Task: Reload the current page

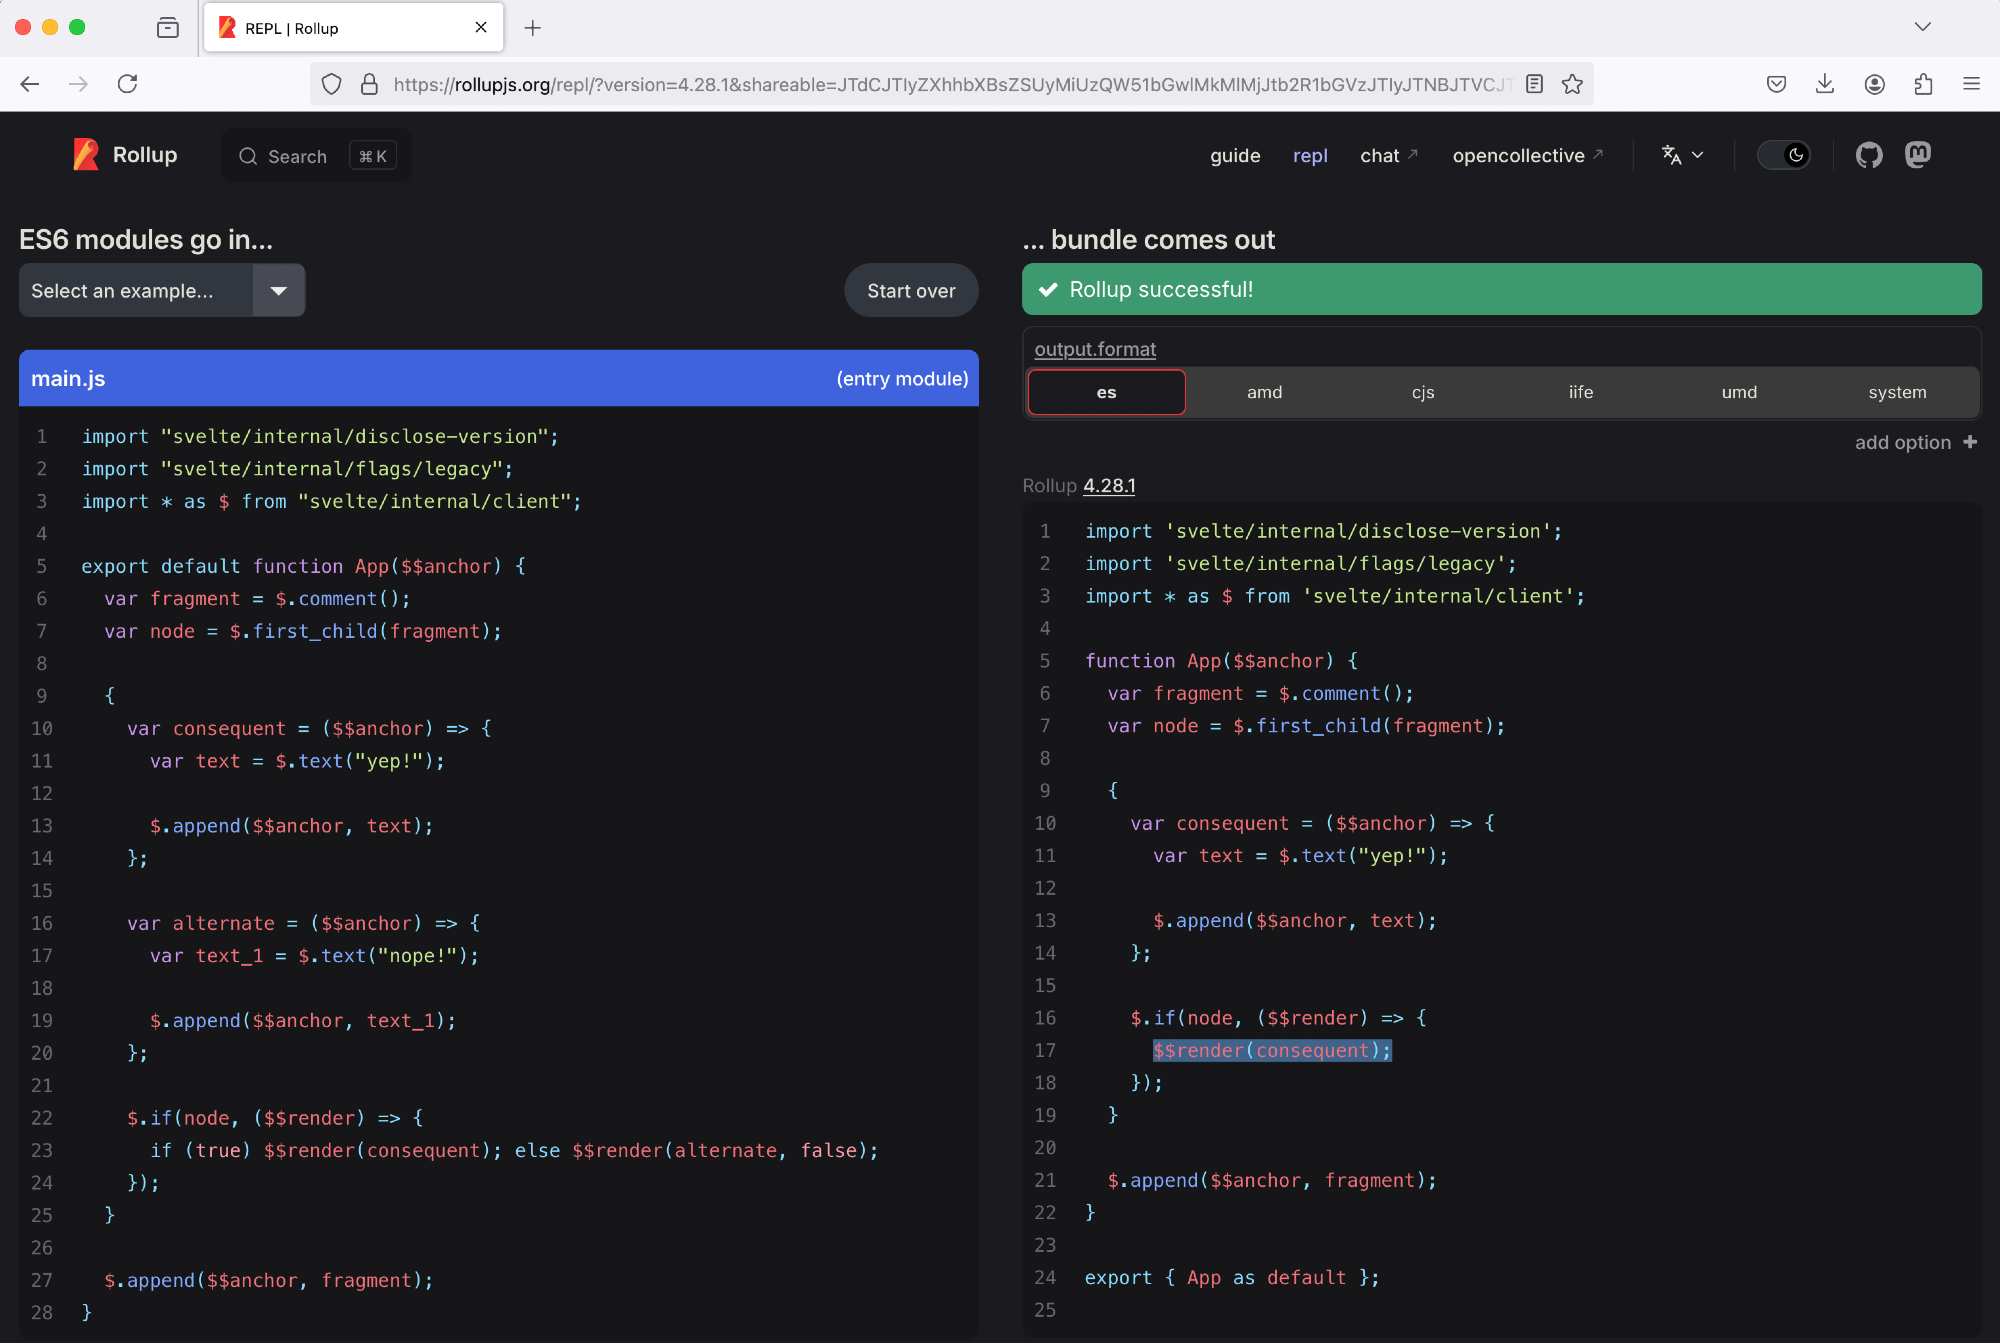Action: [127, 84]
